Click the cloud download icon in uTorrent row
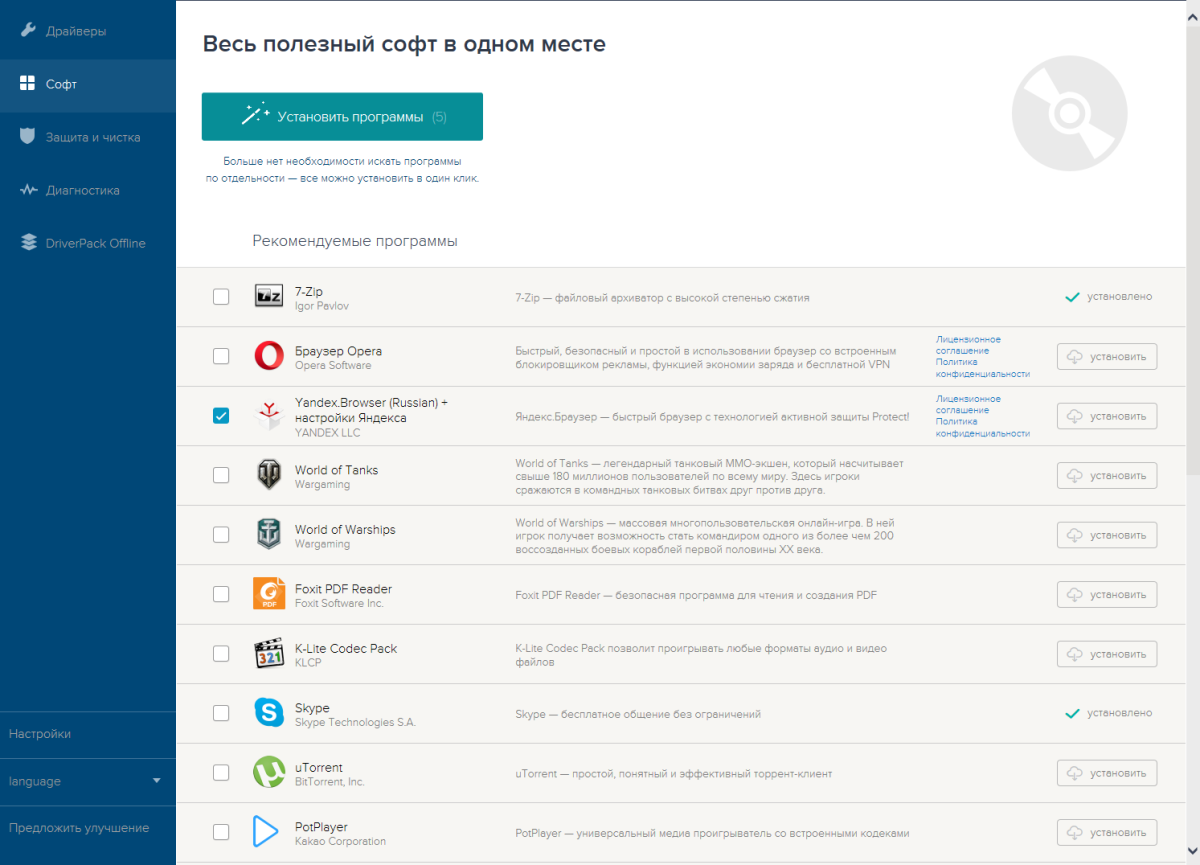Viewport: 1200px width, 865px height. click(1075, 773)
